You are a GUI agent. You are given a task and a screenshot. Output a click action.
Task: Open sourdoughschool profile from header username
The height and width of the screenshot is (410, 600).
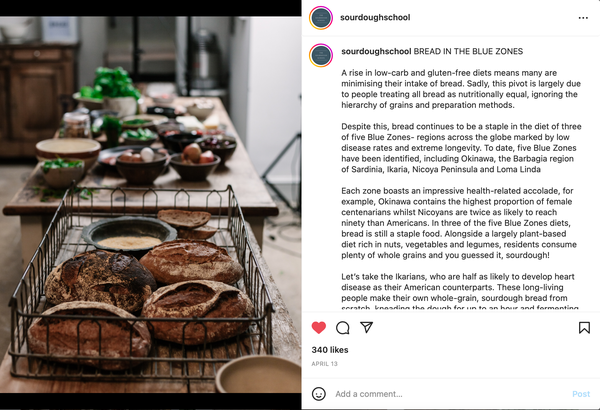click(x=375, y=17)
